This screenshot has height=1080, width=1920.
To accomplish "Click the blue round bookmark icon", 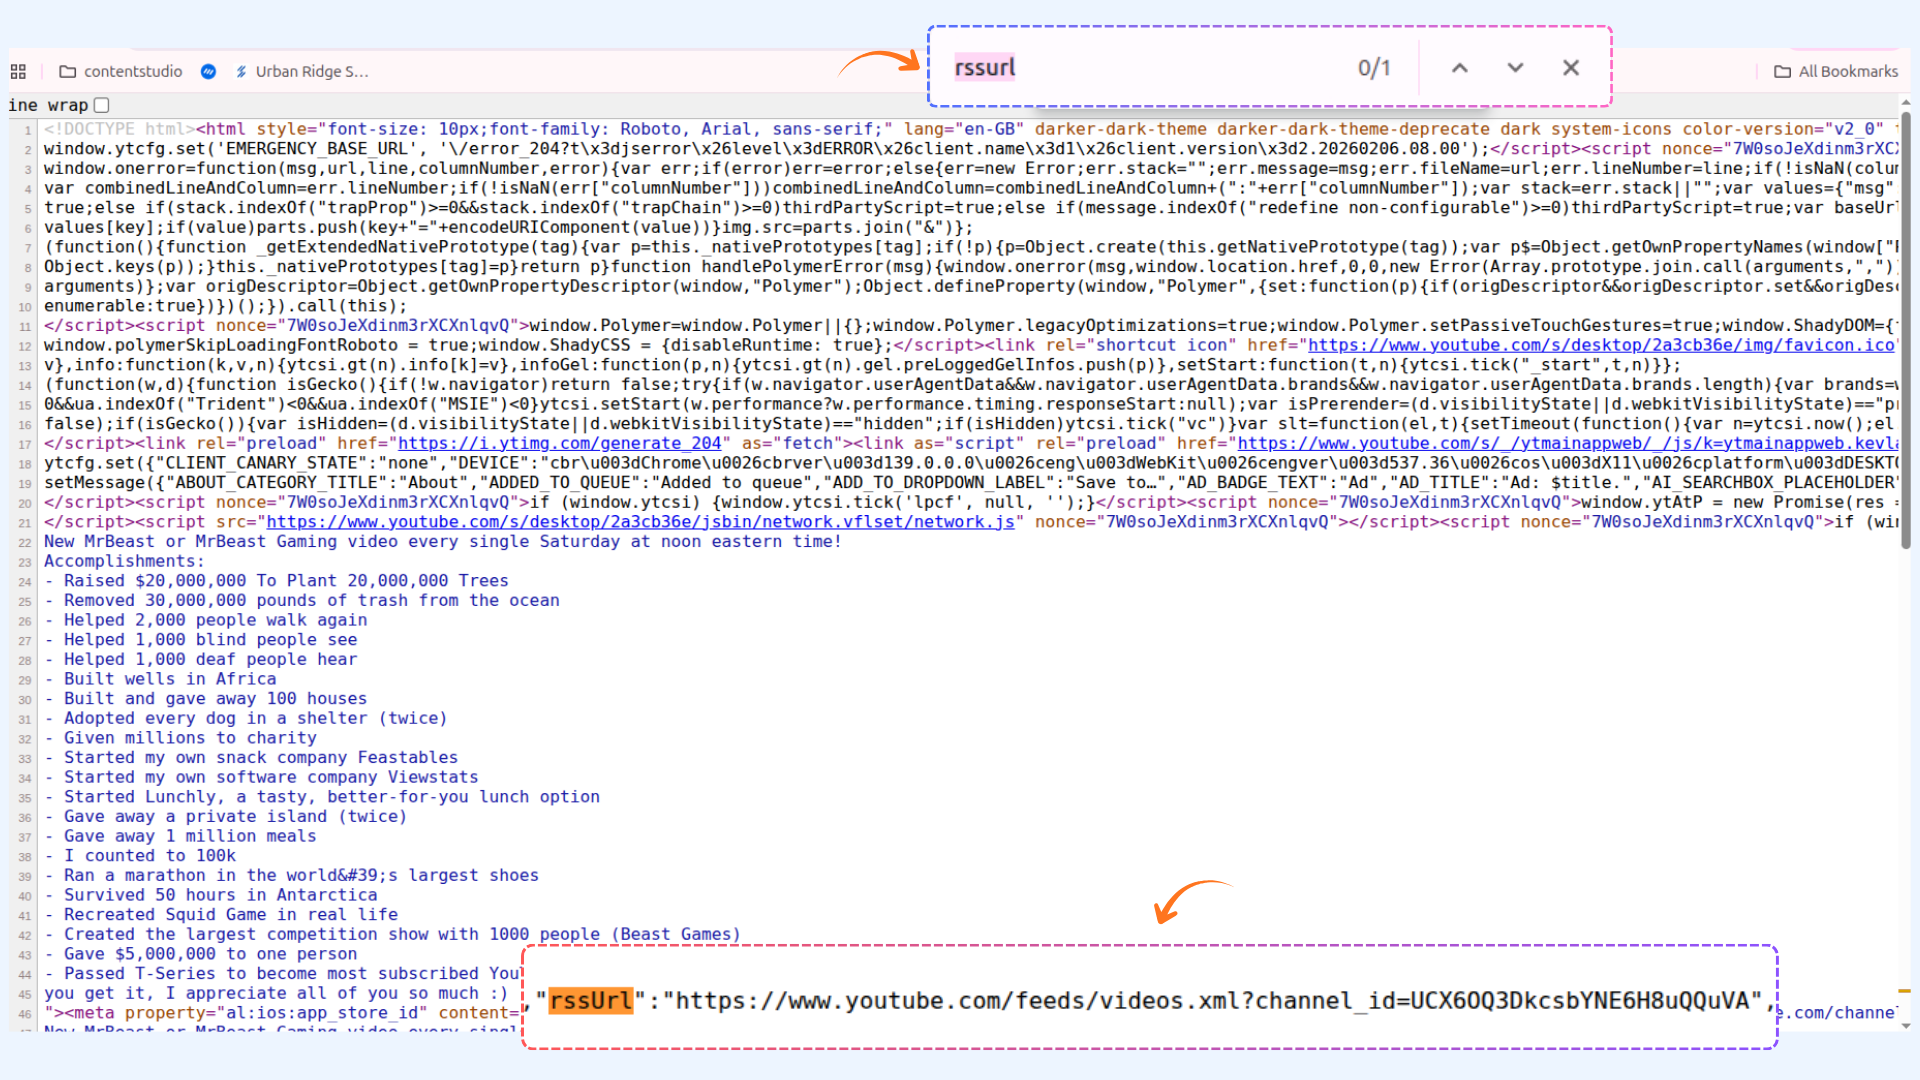I will [208, 71].
